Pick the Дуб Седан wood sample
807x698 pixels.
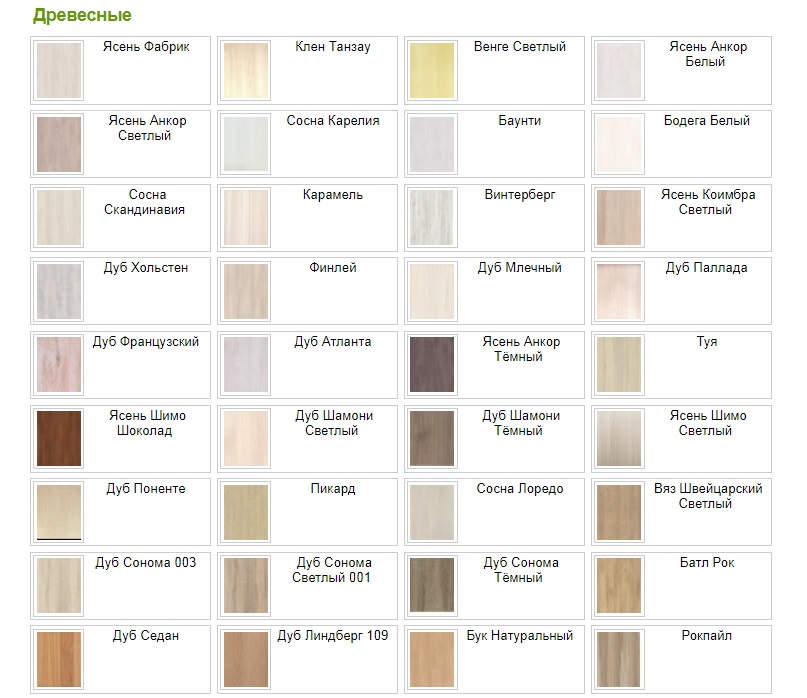(59, 659)
